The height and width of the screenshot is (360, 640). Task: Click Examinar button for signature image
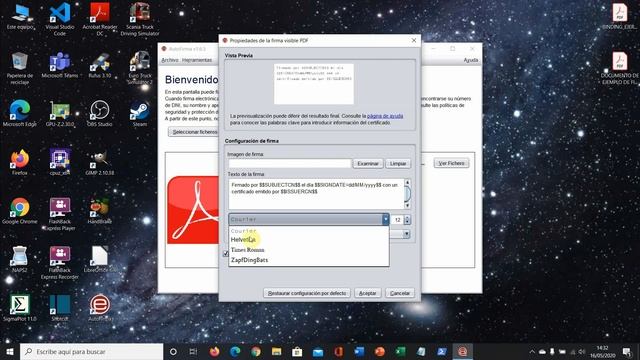(368, 163)
